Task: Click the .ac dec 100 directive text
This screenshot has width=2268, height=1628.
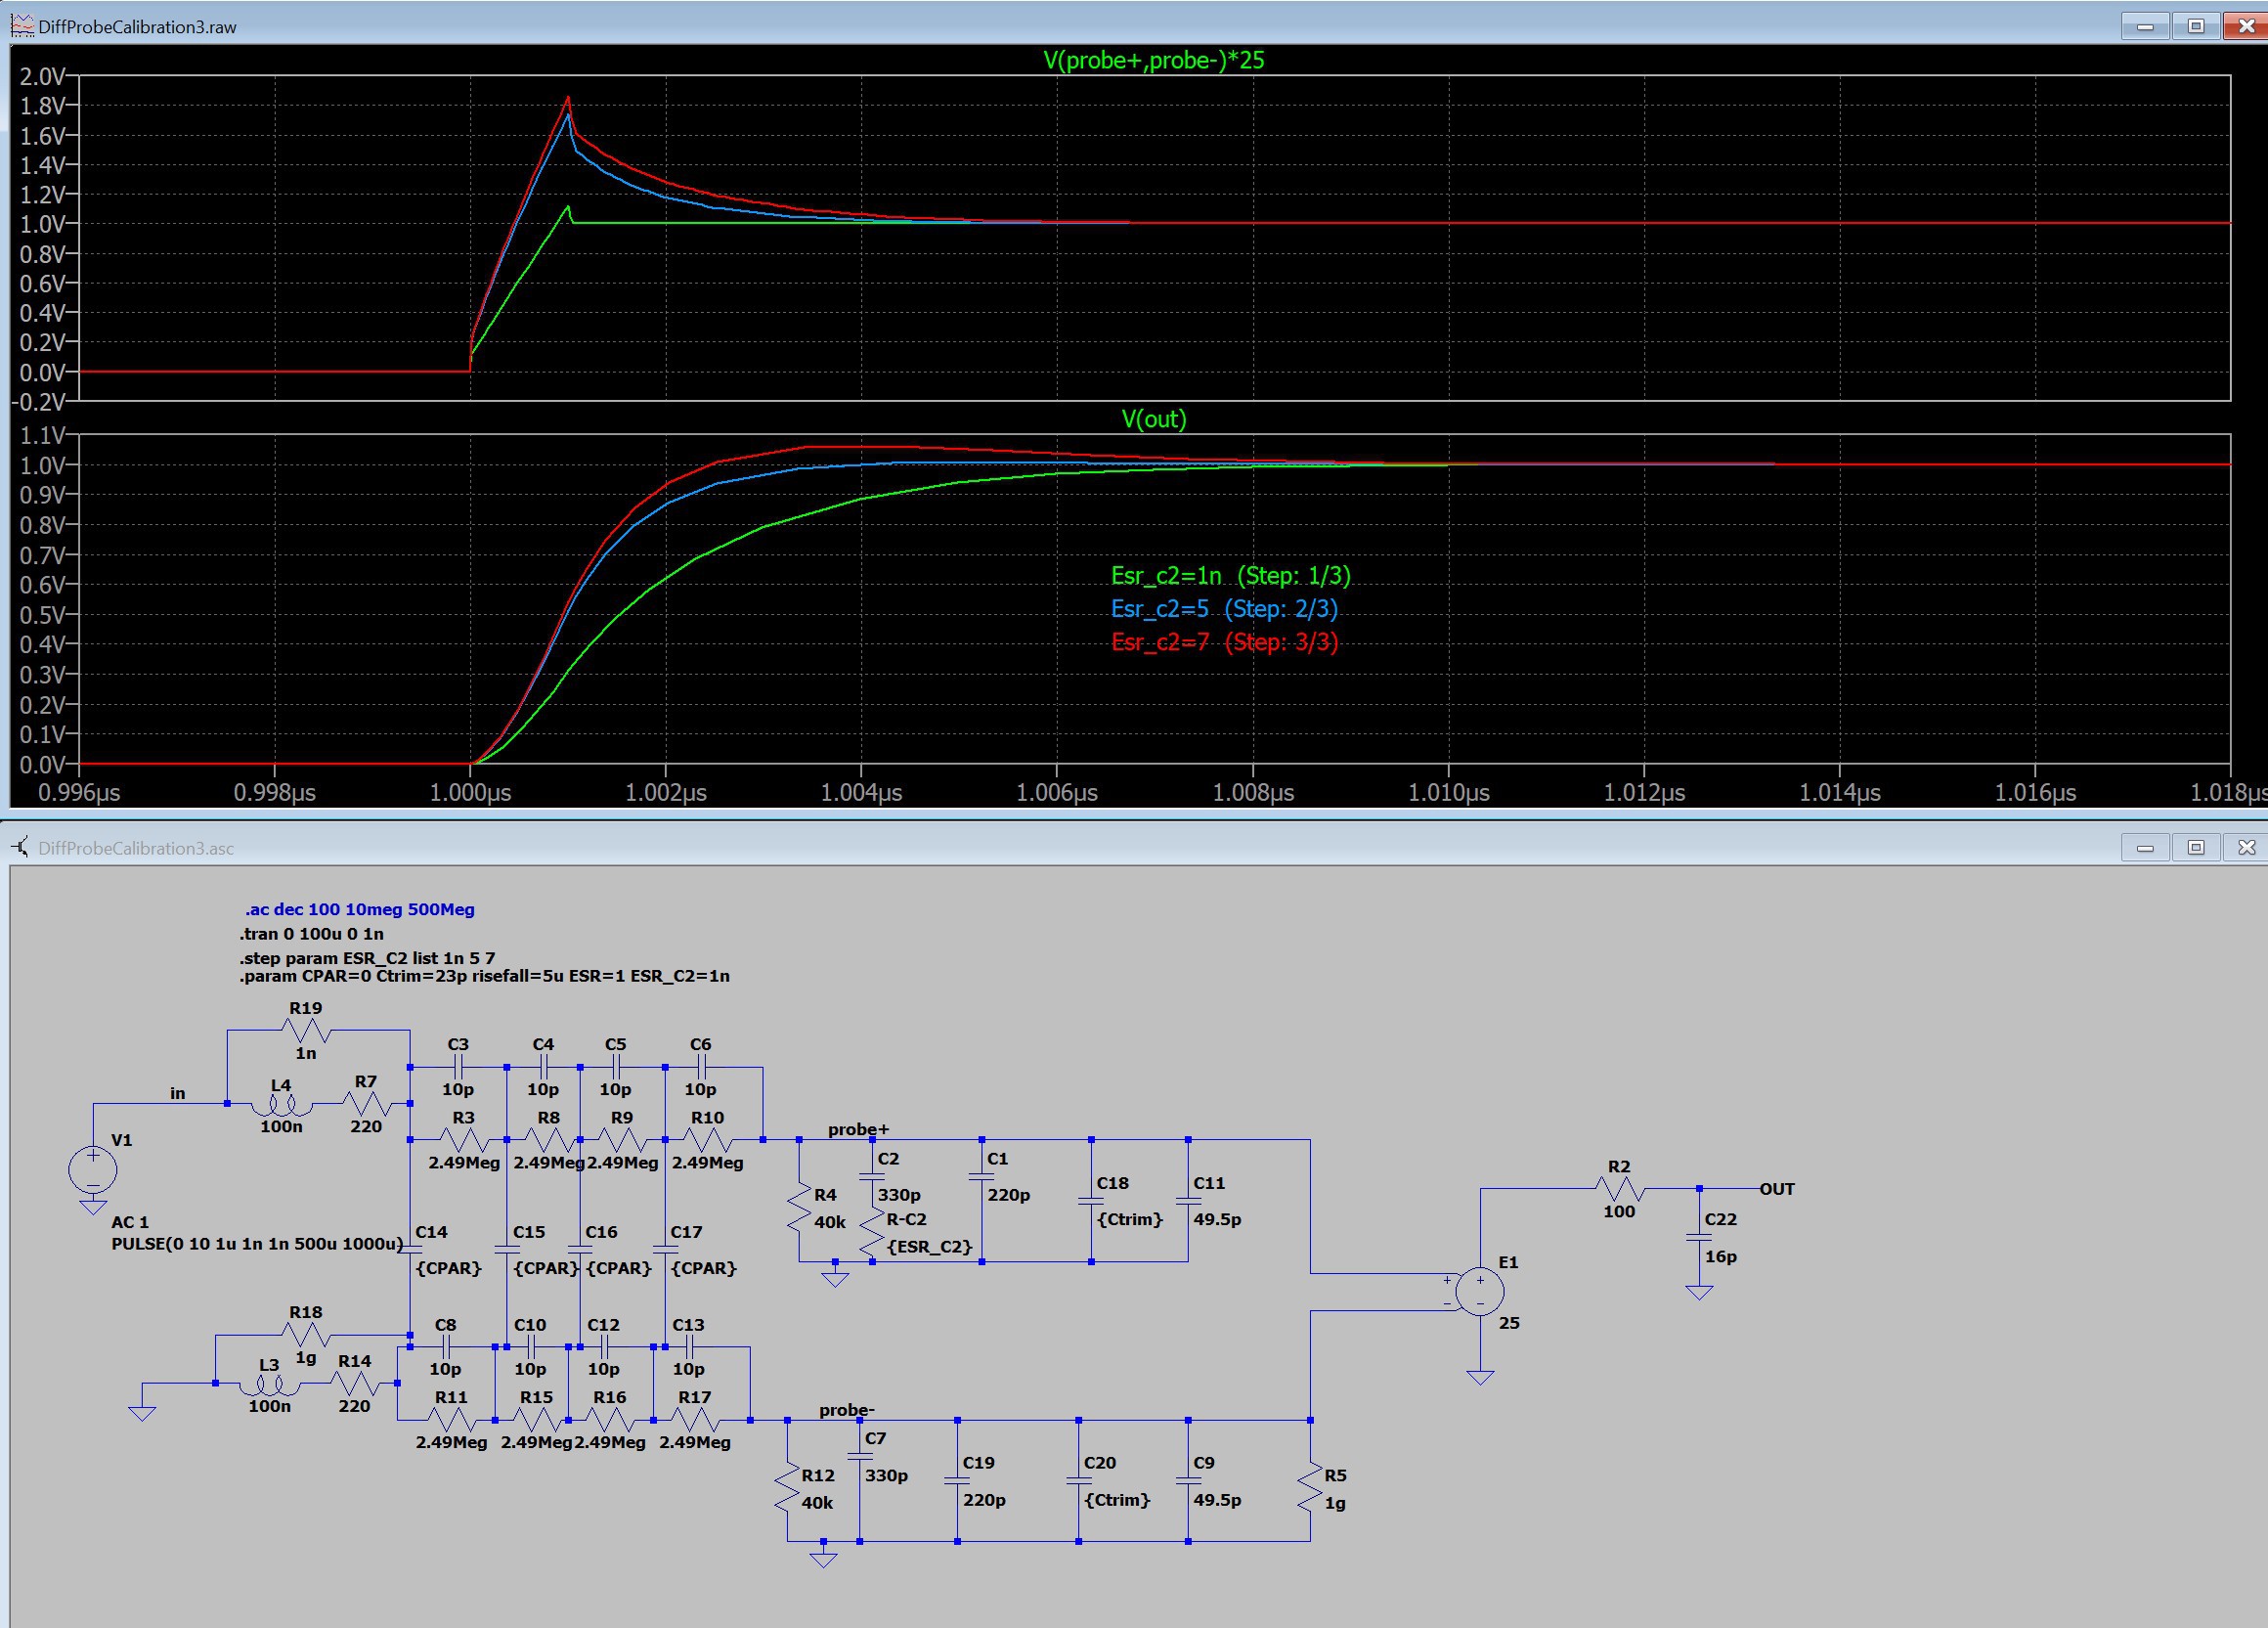Action: (x=359, y=910)
